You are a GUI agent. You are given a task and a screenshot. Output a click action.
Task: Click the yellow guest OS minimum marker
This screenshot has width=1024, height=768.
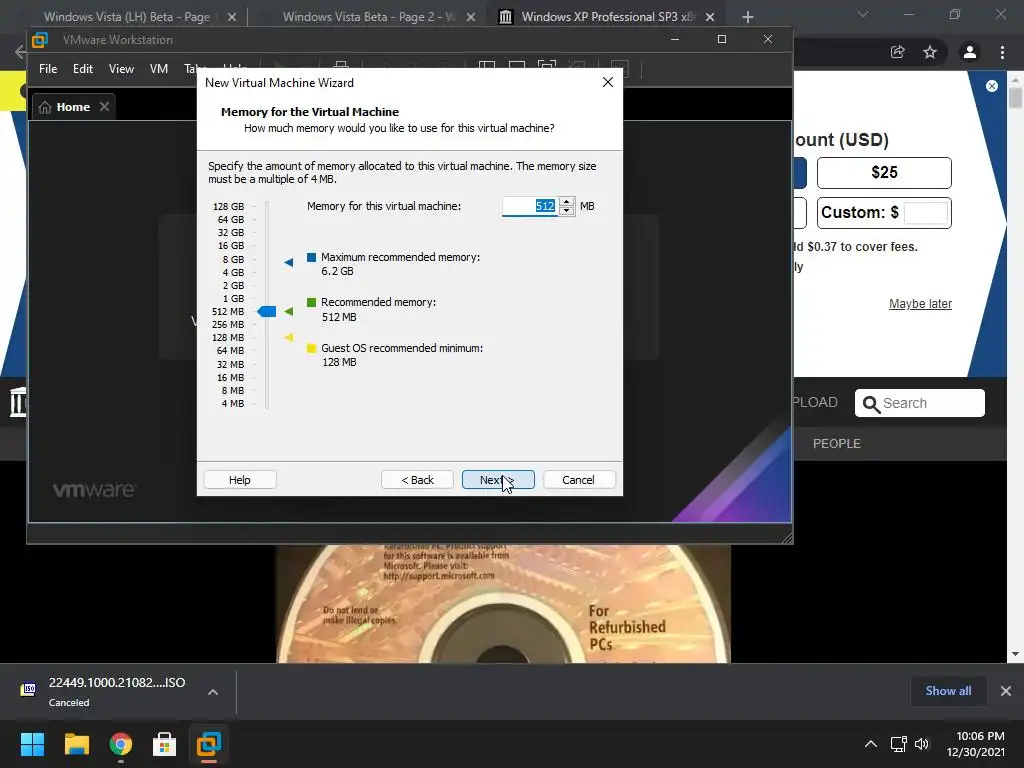click(289, 338)
